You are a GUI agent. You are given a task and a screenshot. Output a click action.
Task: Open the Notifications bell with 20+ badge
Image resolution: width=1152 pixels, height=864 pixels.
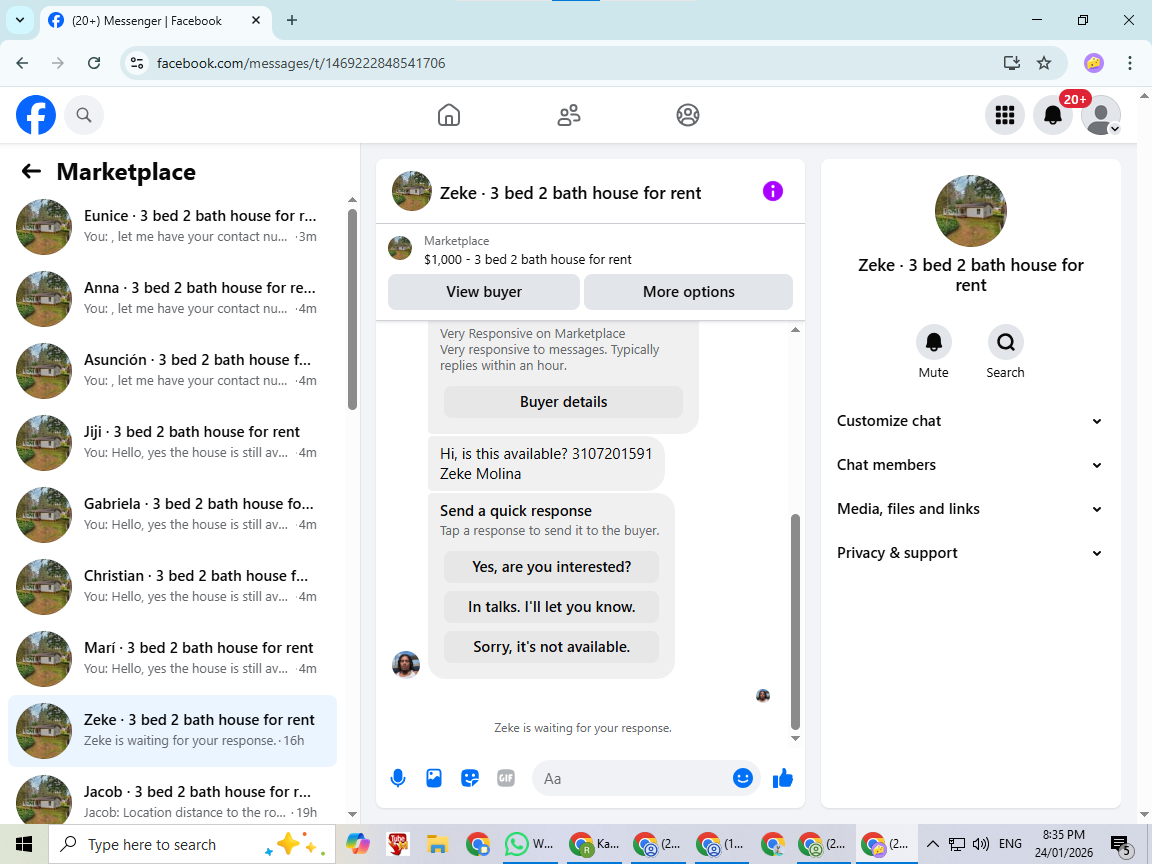(1053, 115)
